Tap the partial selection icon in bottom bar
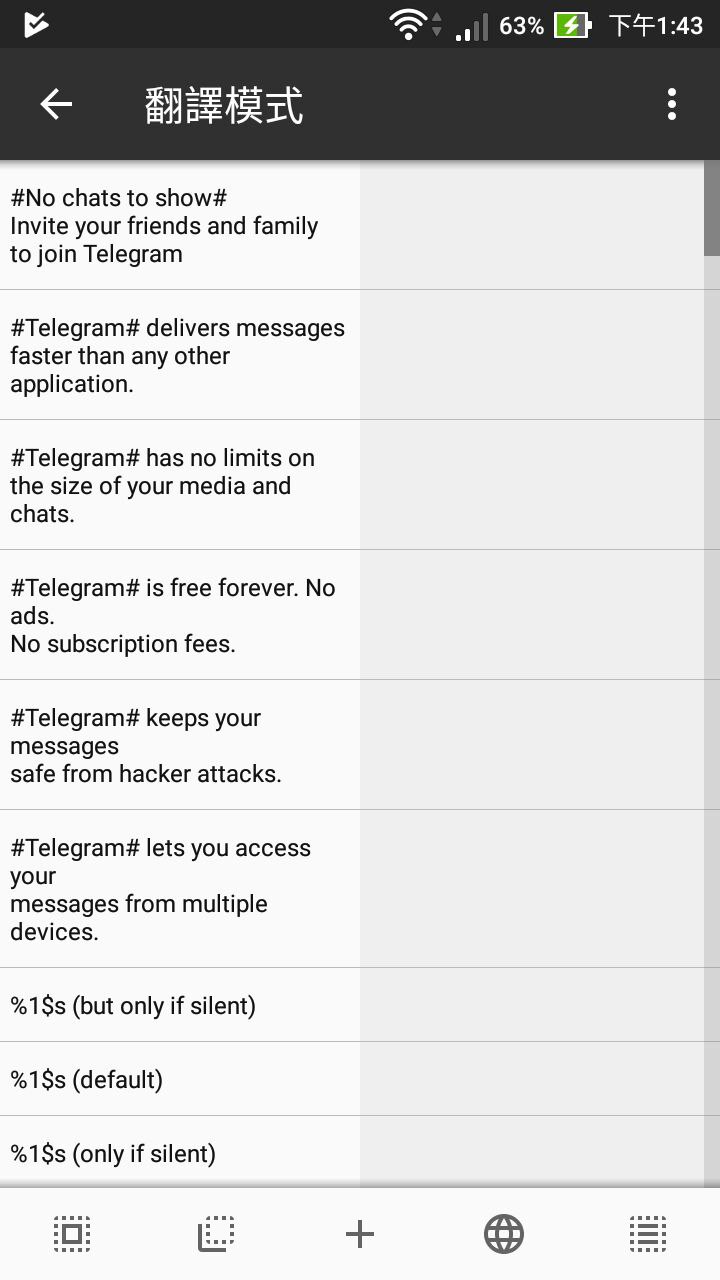The height and width of the screenshot is (1280, 720). click(216, 1234)
